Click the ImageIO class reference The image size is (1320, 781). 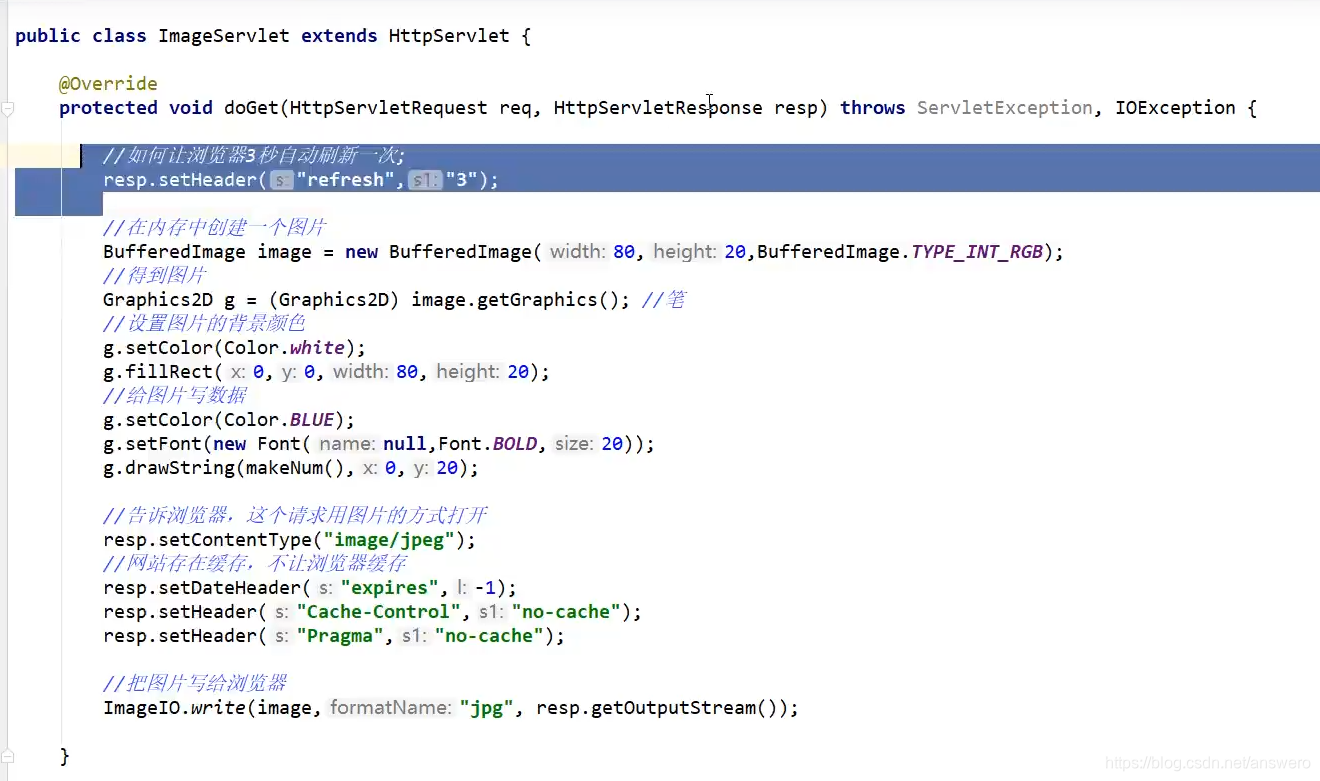click(x=141, y=708)
